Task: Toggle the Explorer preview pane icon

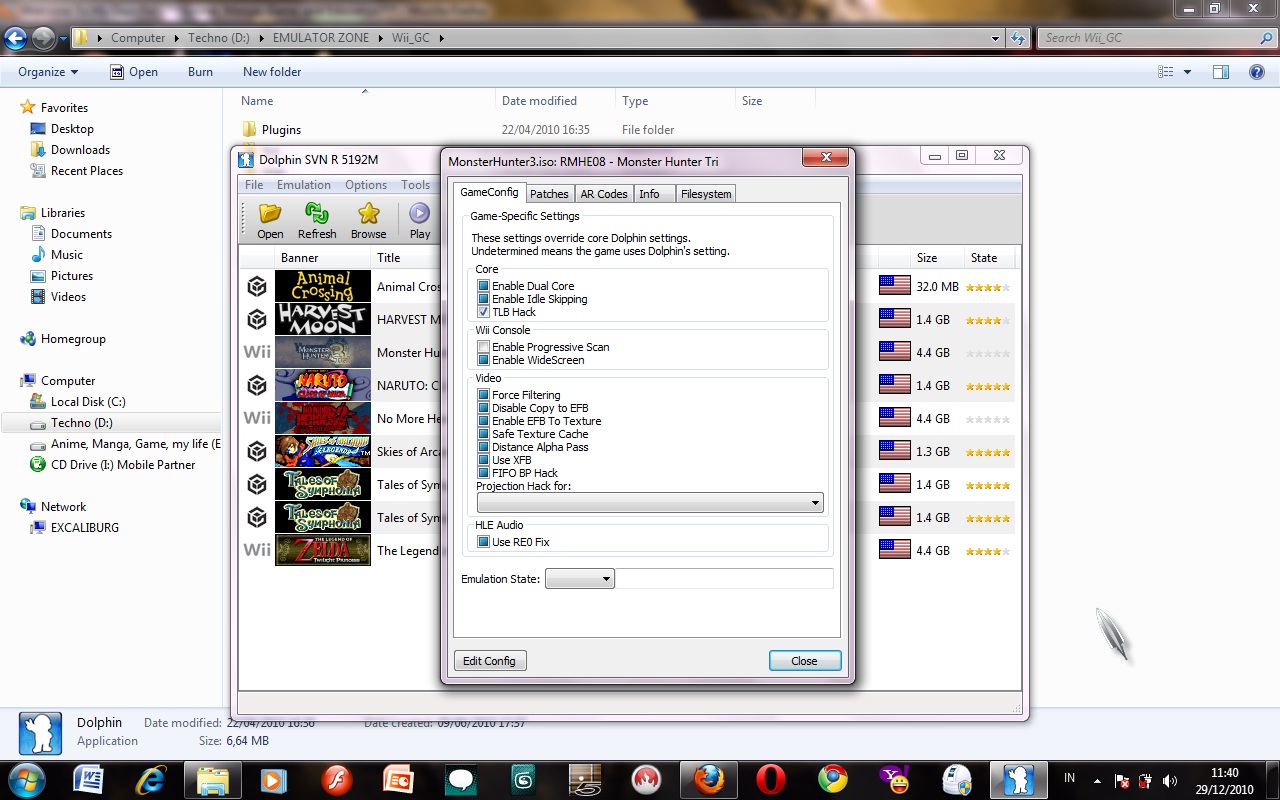Action: [x=1220, y=72]
